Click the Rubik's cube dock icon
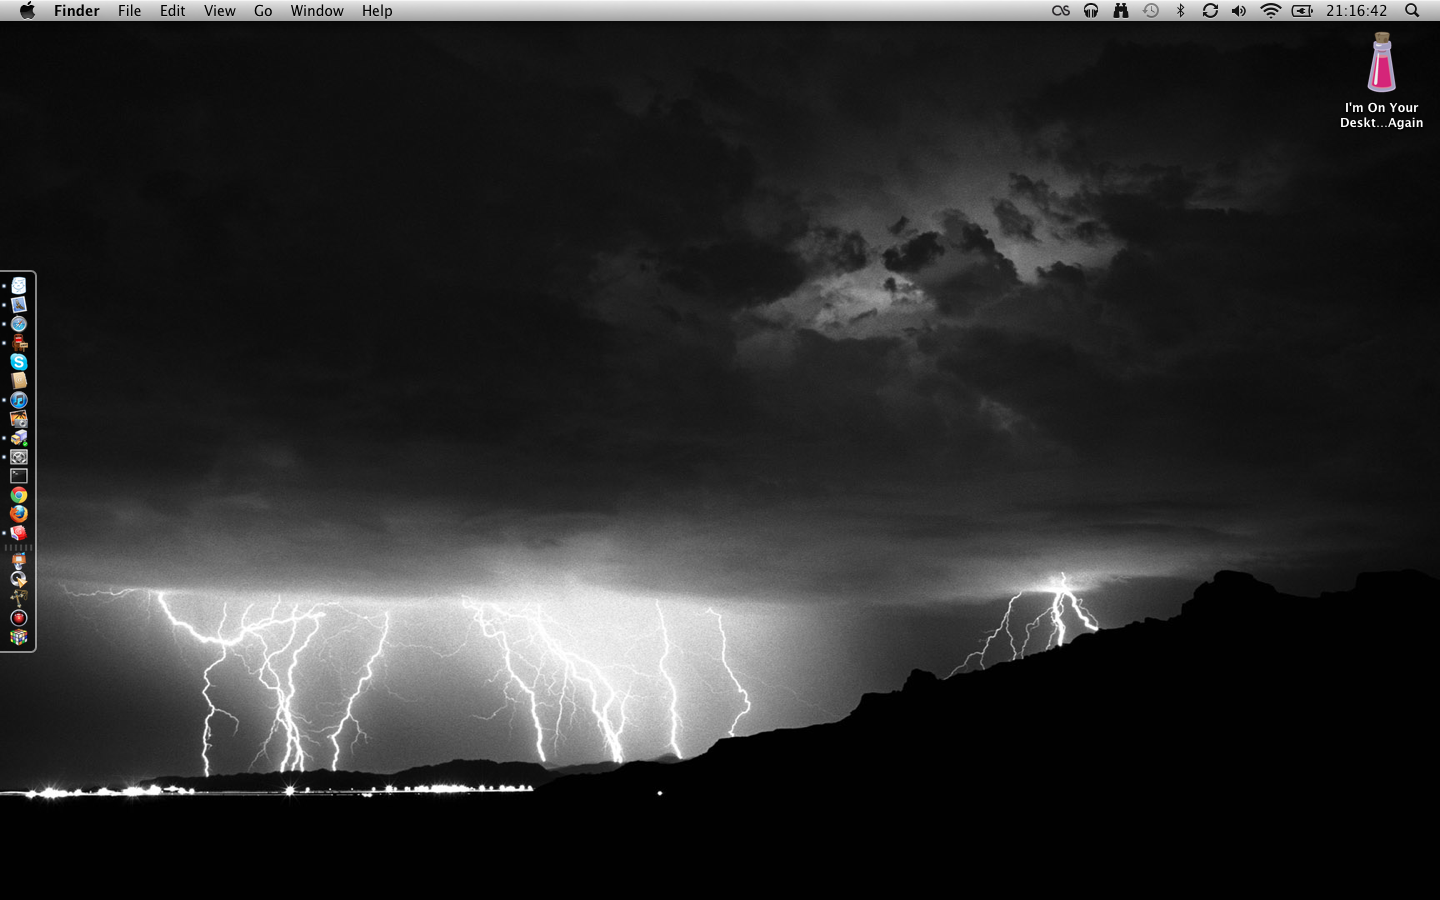1440x900 pixels. pyautogui.click(x=18, y=637)
